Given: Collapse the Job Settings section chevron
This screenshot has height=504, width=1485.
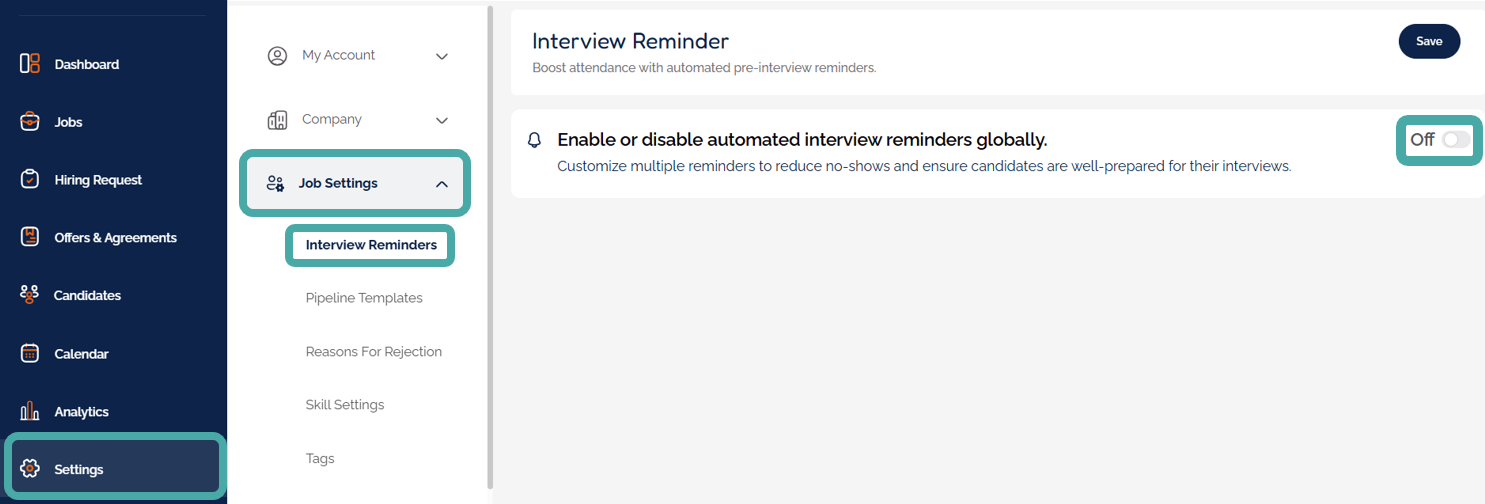Looking at the screenshot, I should point(442,184).
